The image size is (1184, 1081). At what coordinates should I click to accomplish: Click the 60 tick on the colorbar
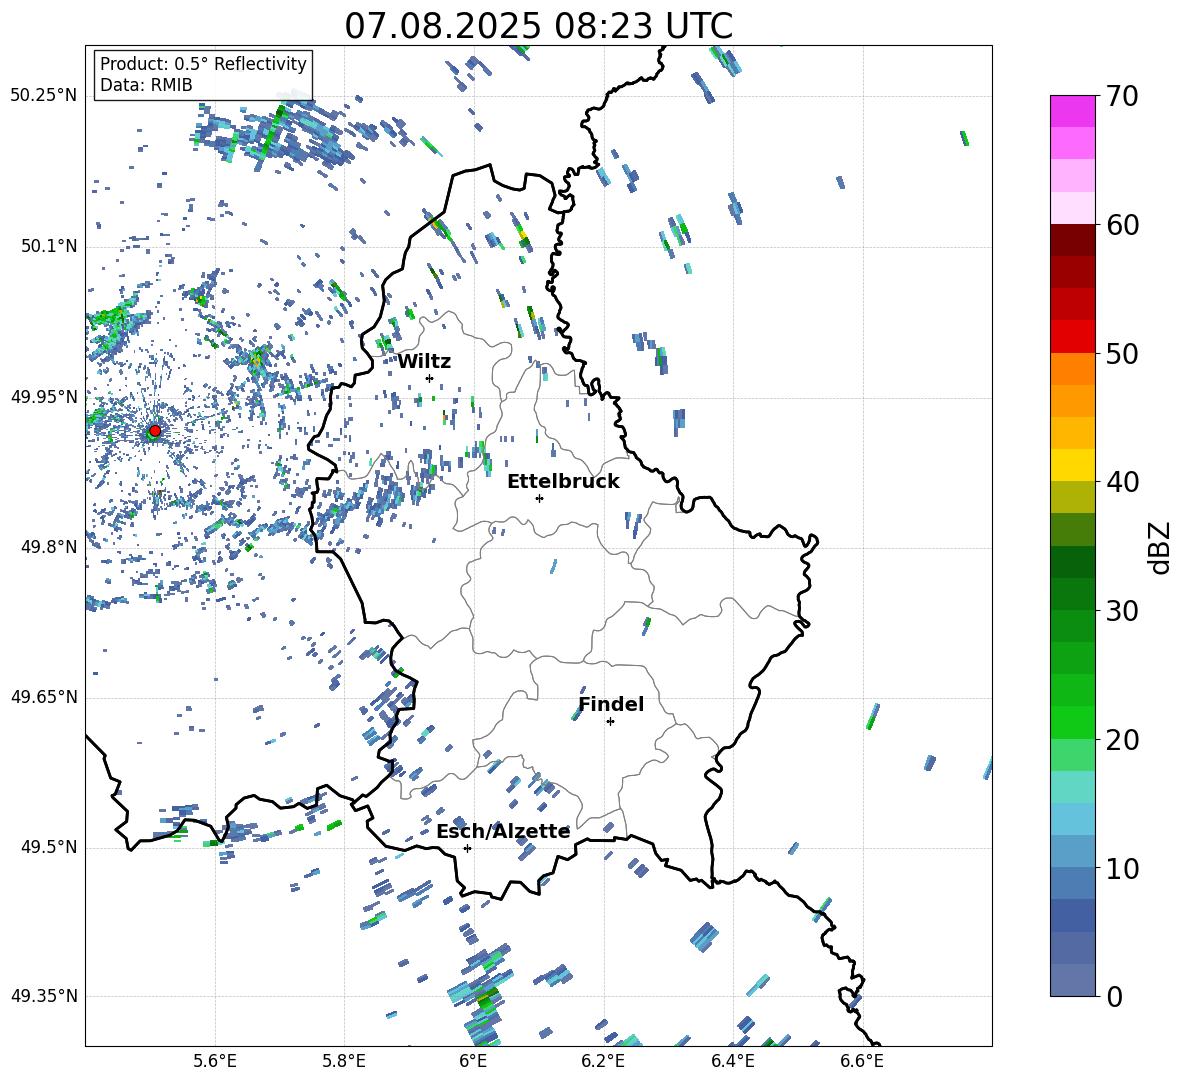1122,225
